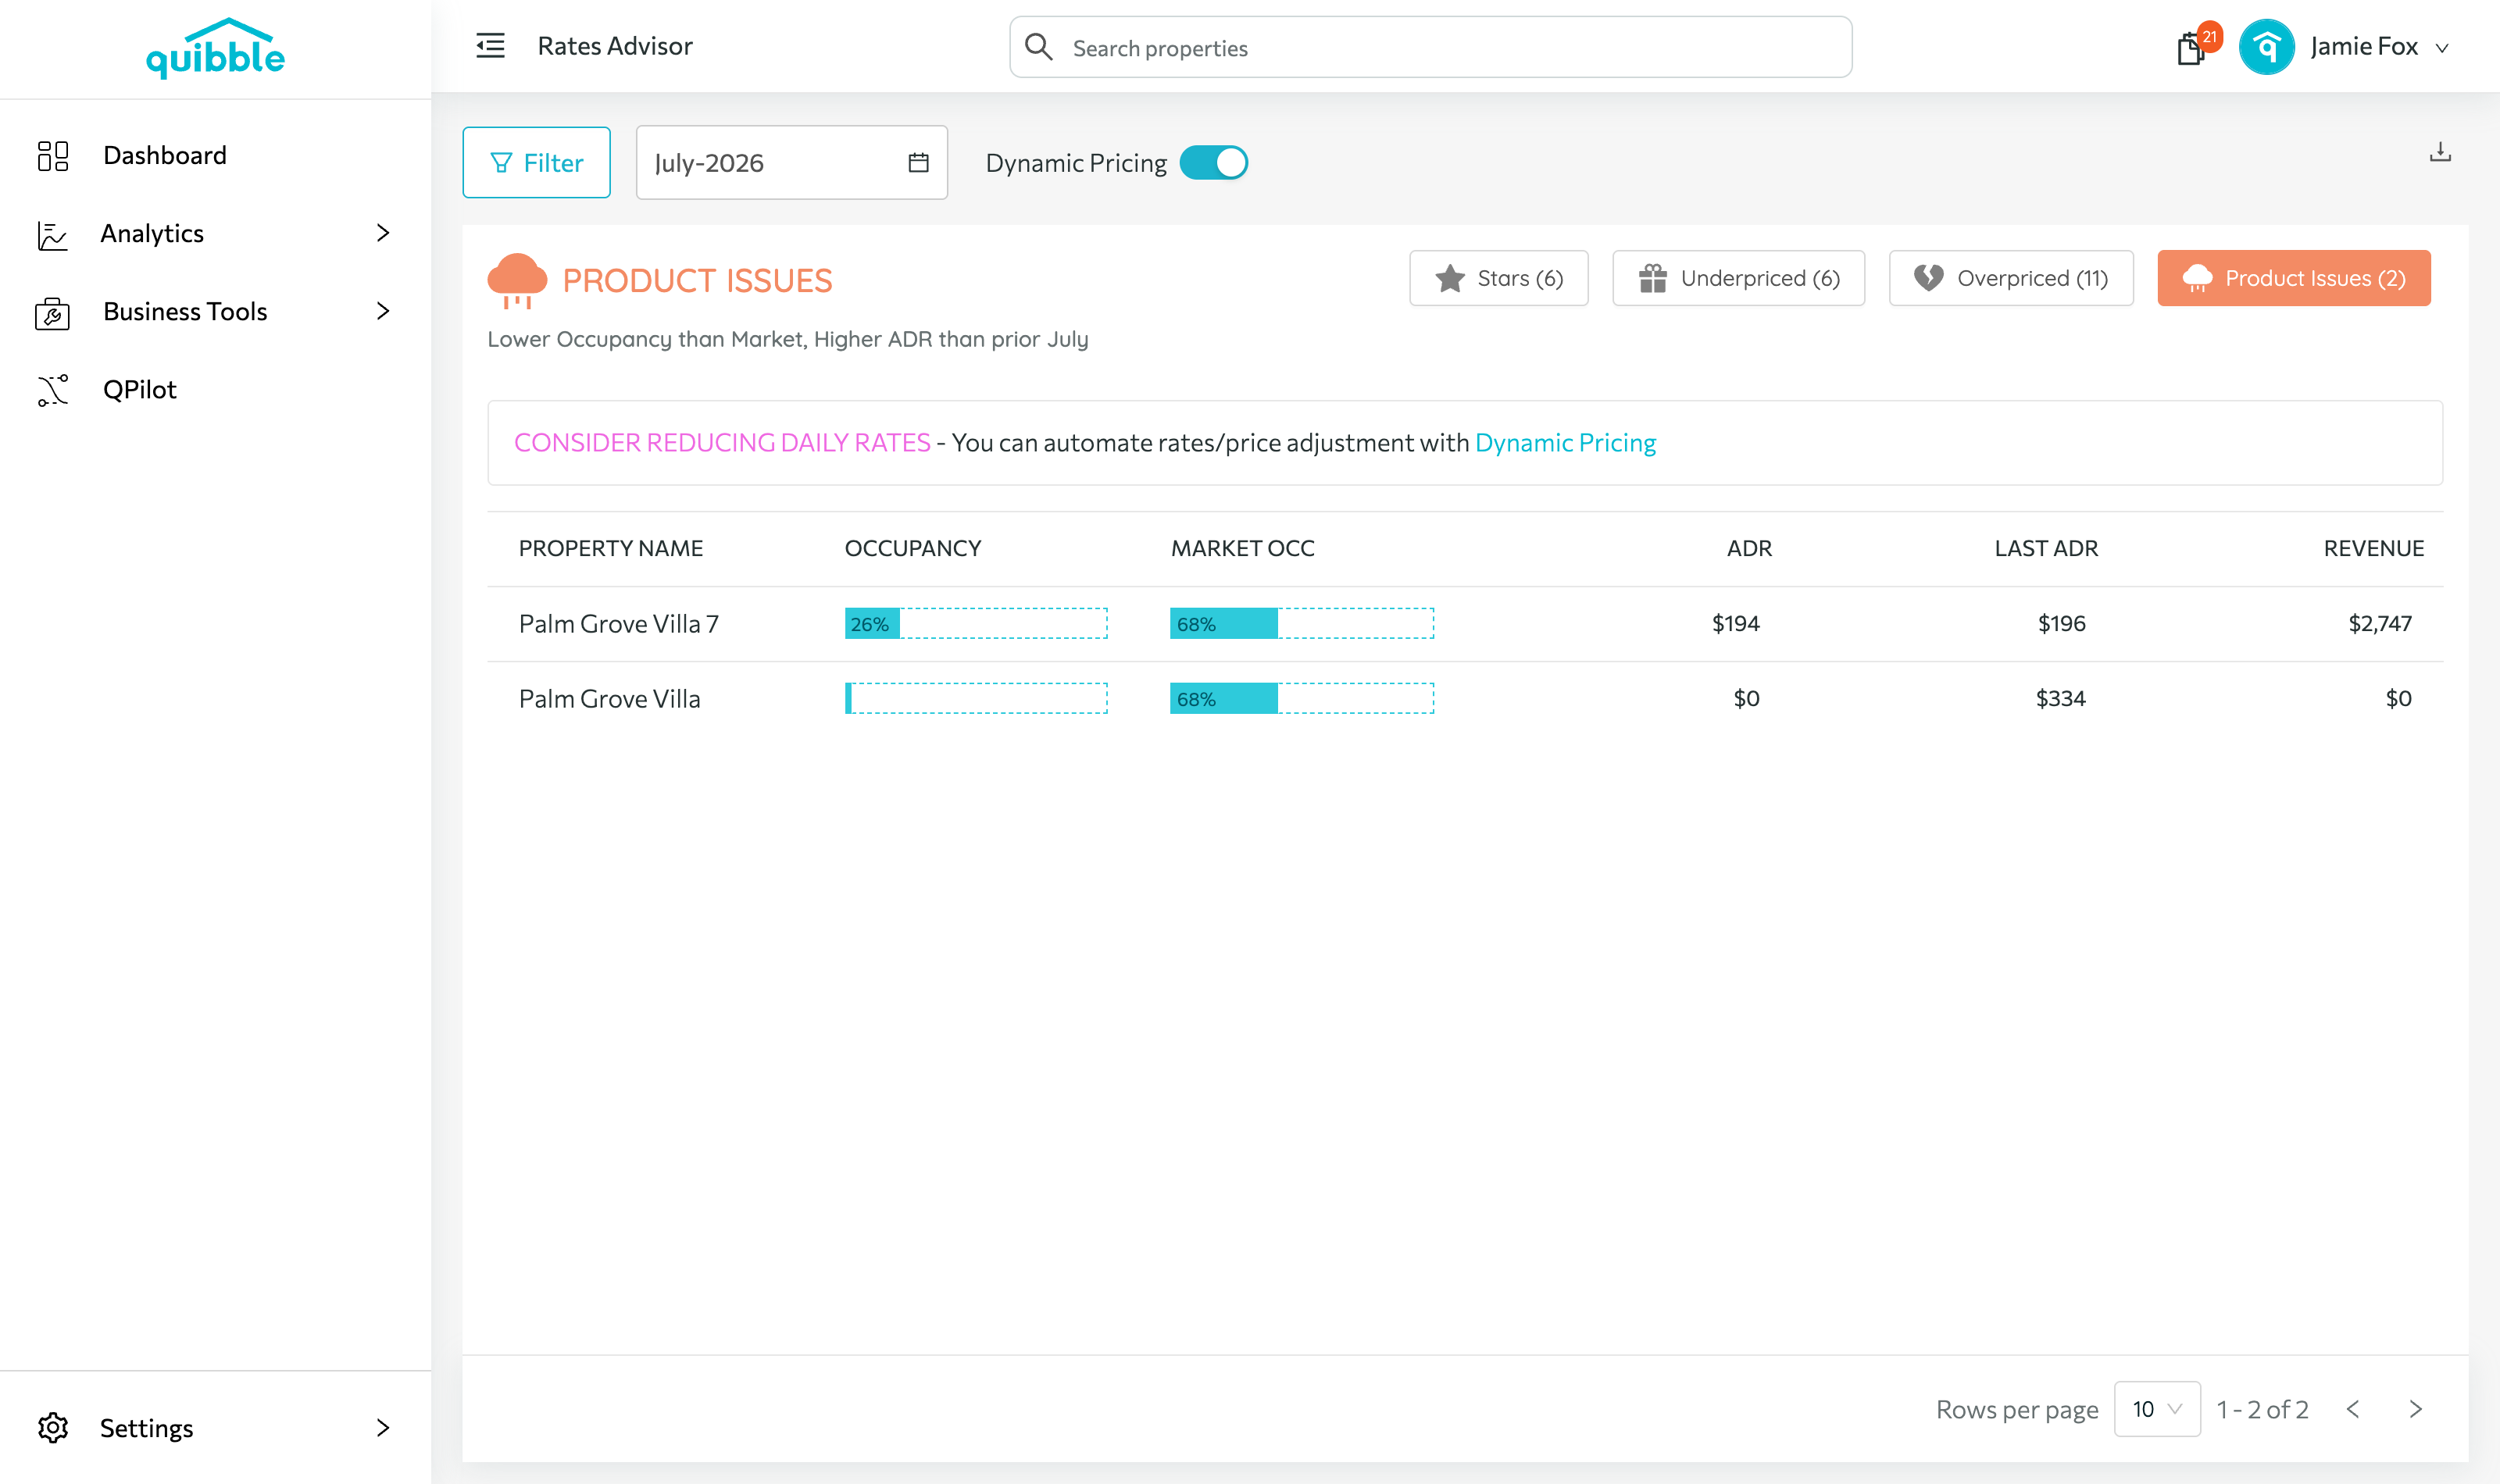Click the Jamie Fox profile avatar
The width and height of the screenshot is (2500, 1484).
tap(2266, 47)
